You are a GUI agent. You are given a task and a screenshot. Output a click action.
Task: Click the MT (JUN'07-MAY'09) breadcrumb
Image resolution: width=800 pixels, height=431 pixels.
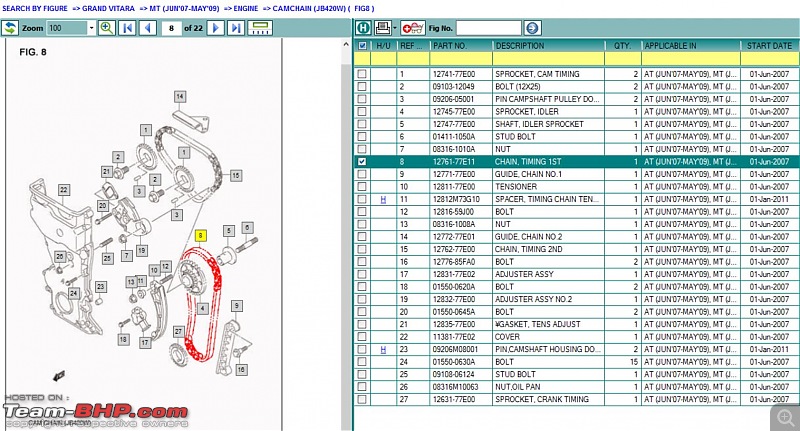184,8
